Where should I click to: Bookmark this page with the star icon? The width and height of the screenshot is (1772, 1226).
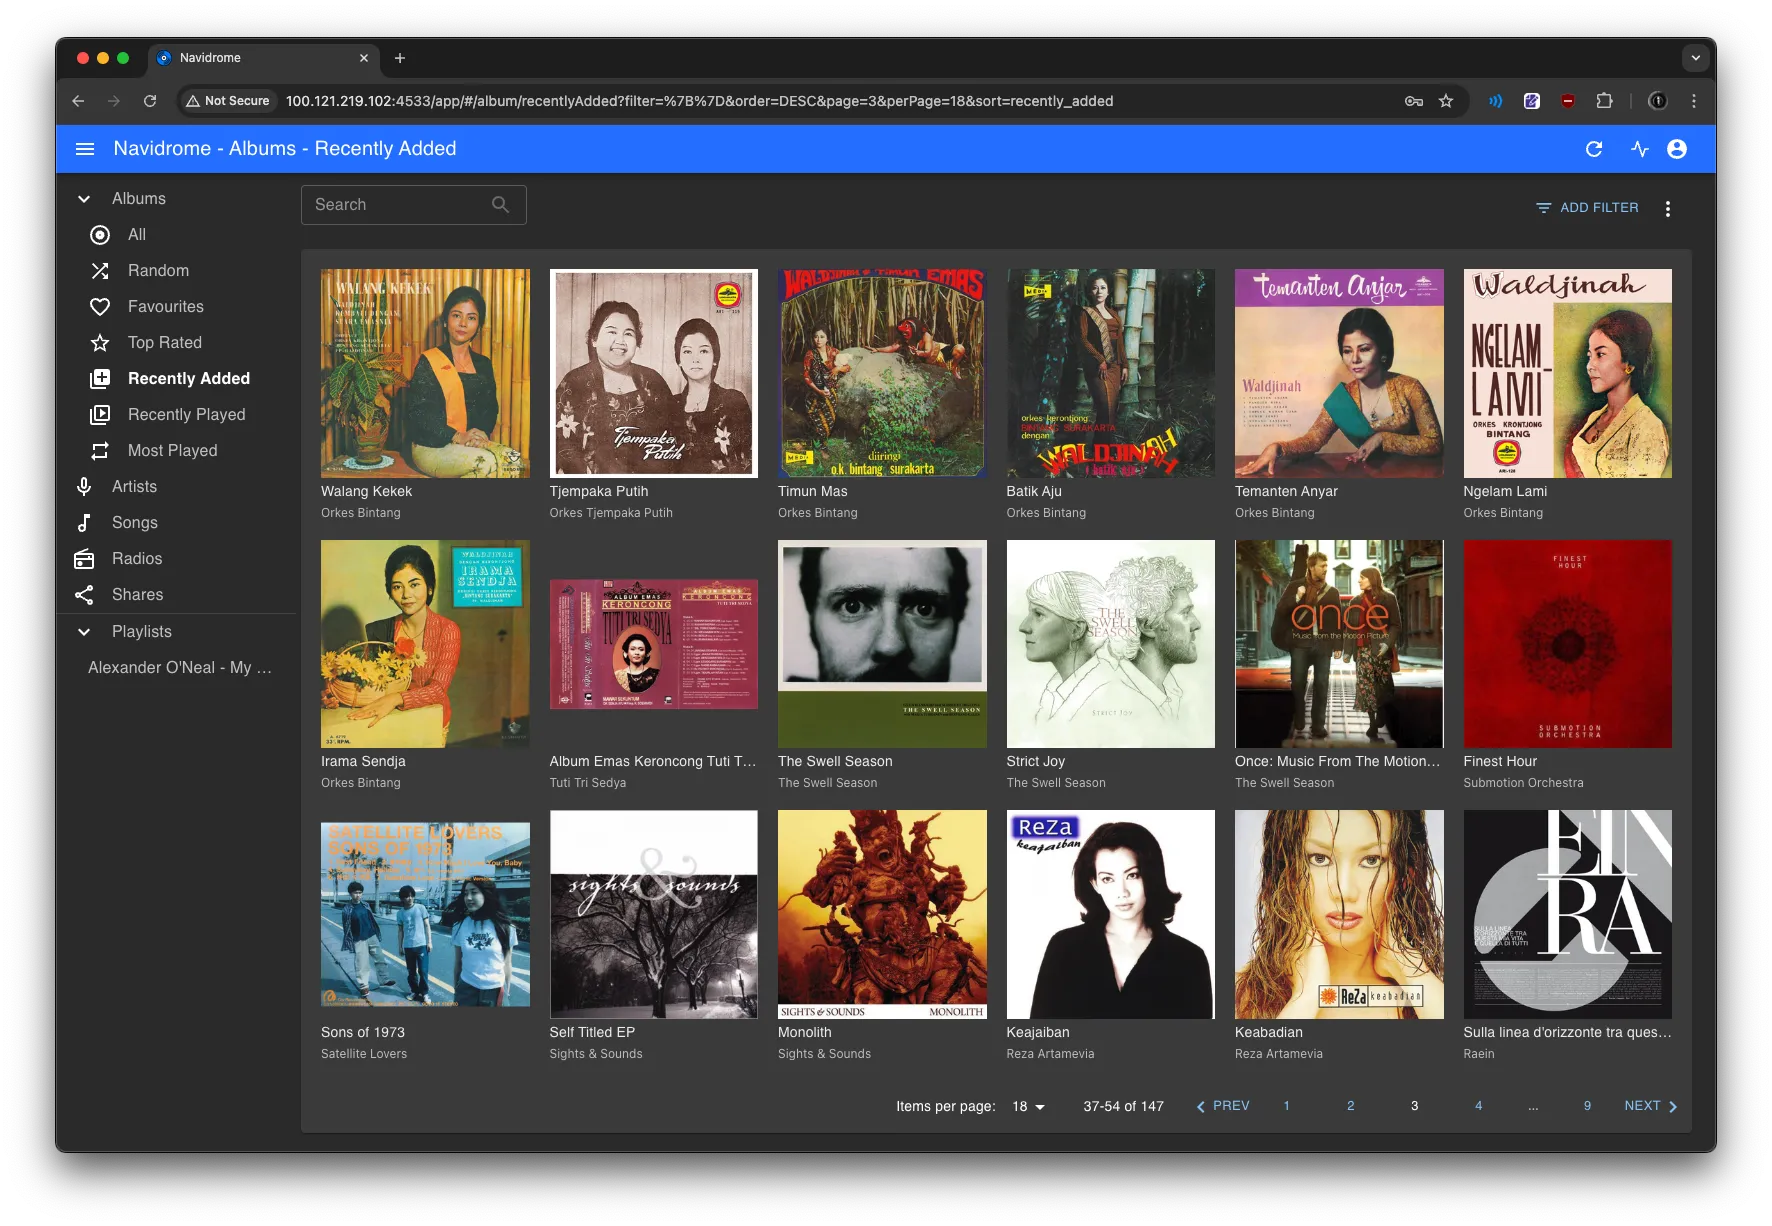pyautogui.click(x=1446, y=101)
